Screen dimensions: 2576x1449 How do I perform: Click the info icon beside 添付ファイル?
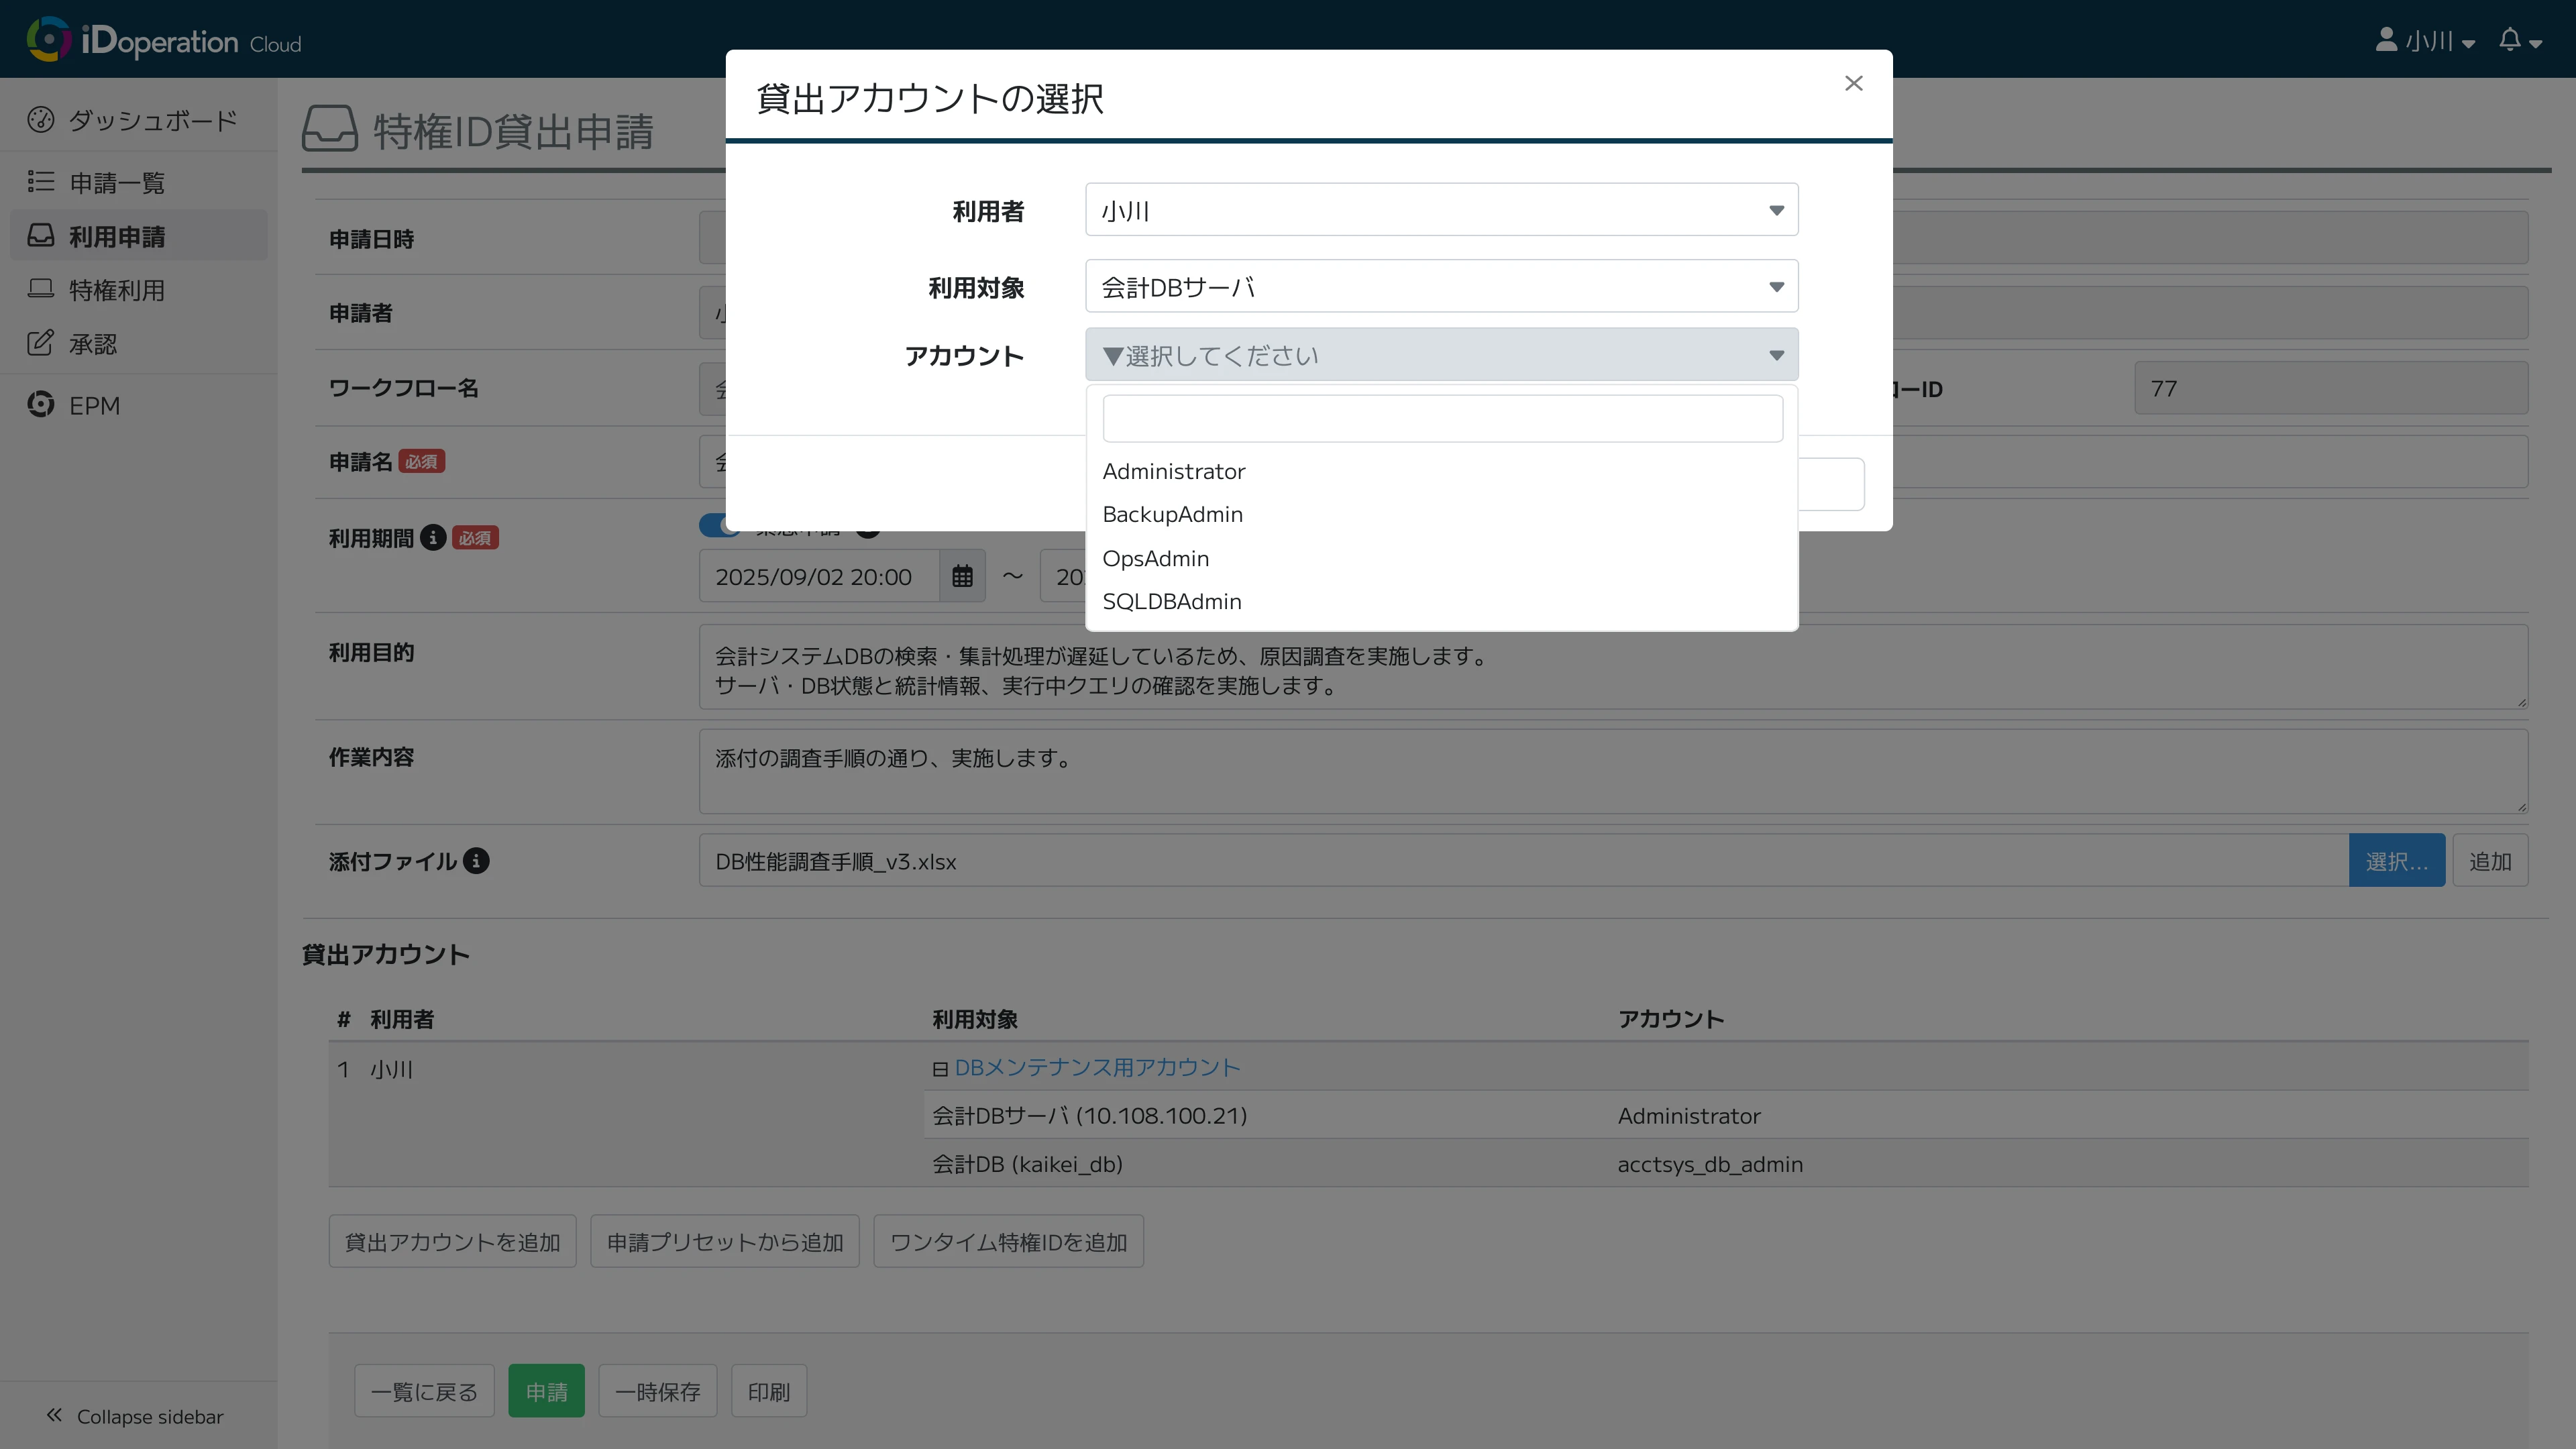click(x=476, y=861)
